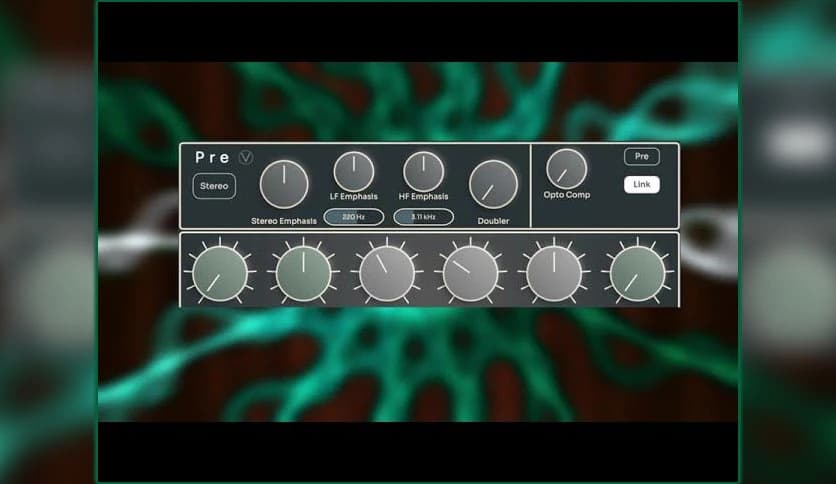Click the Doubler label
Viewport: 836px width, 484px height.
click(493, 221)
